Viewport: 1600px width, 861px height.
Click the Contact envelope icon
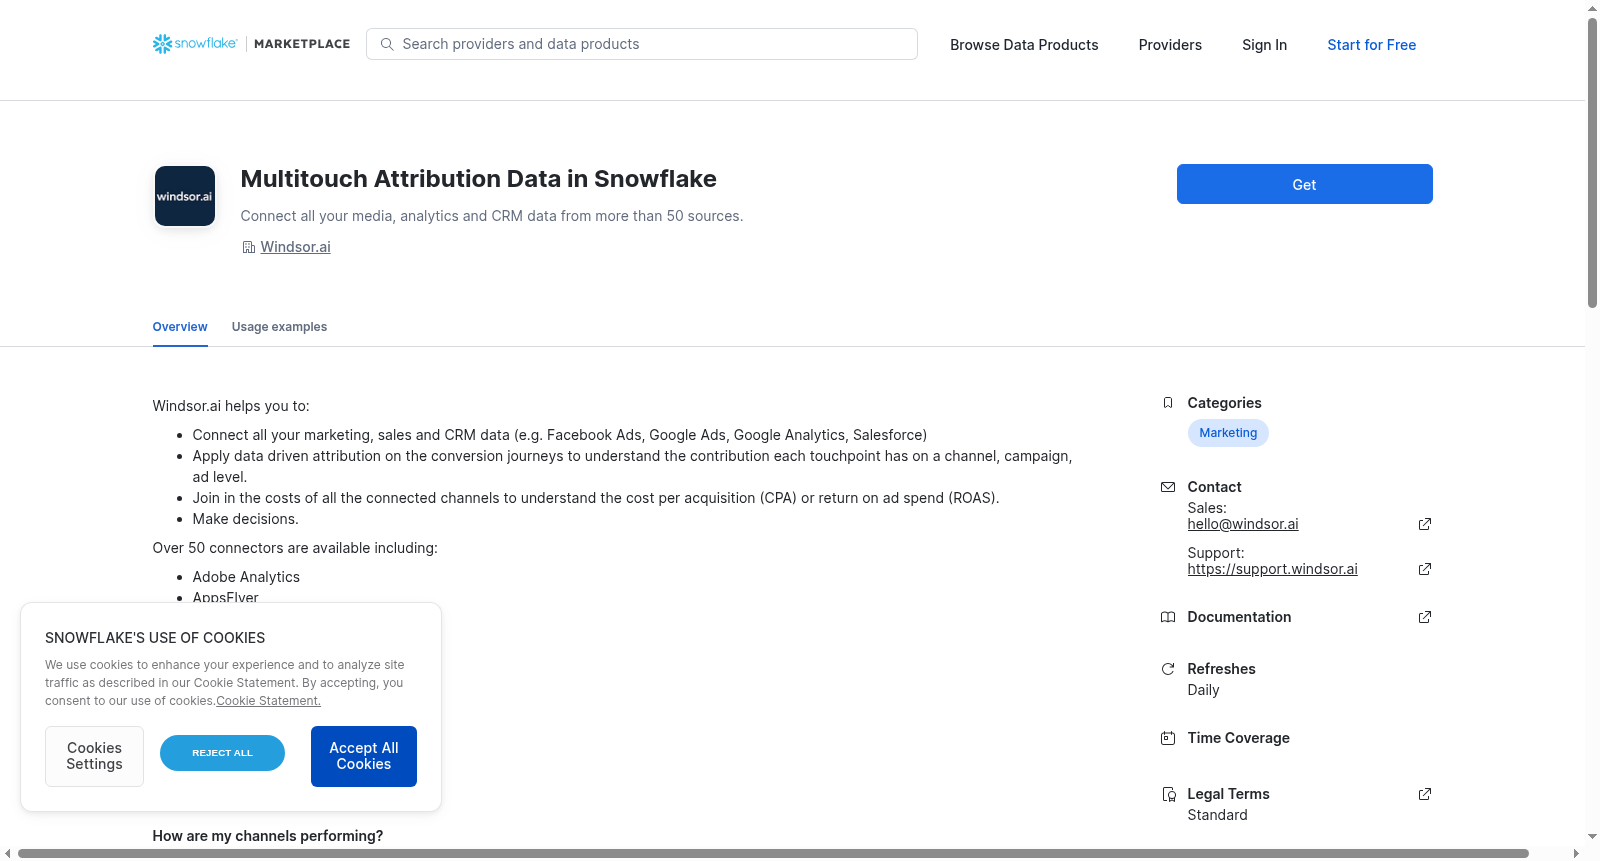pyautogui.click(x=1168, y=487)
